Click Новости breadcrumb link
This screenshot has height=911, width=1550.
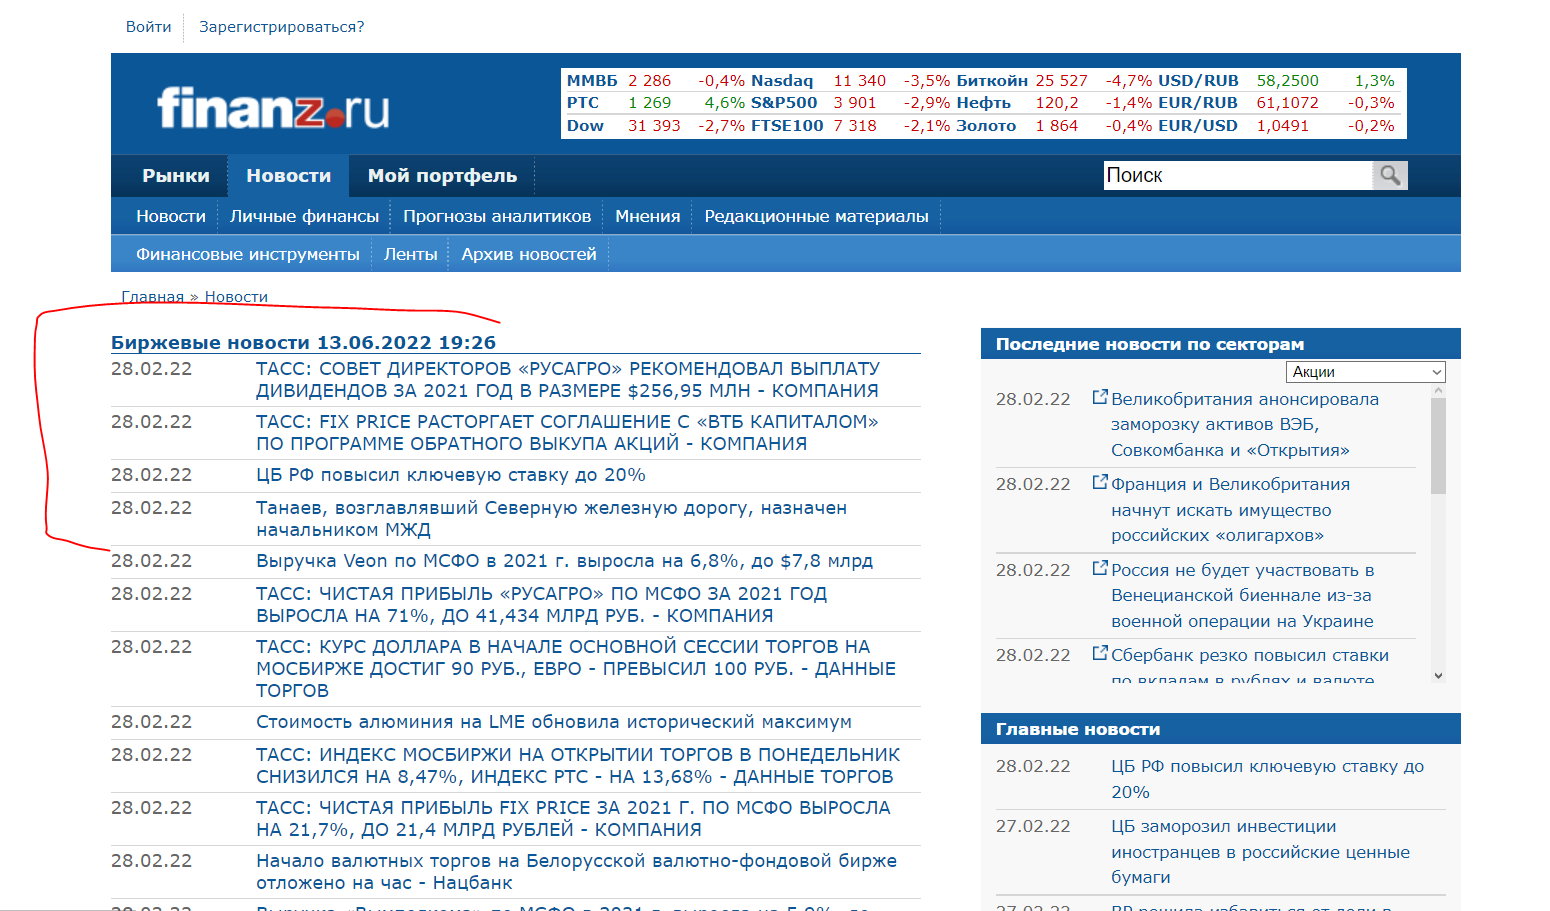point(236,297)
